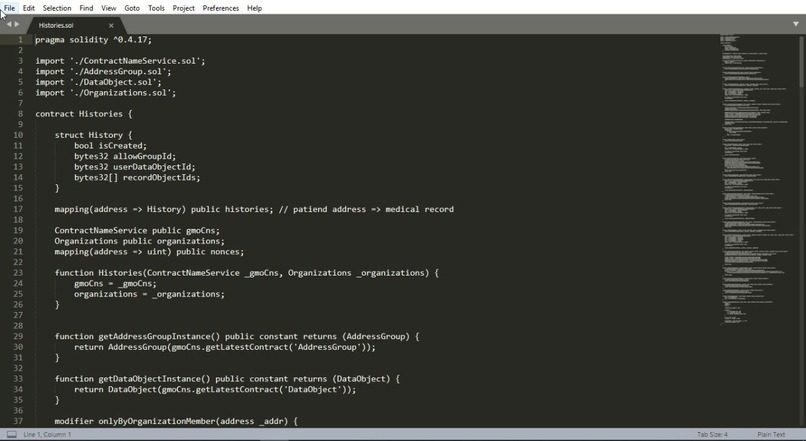Screen dimensions: 806x441
Task: Click the return DataObject(gmoCns.getLatestContract line
Action: pos(215,389)
